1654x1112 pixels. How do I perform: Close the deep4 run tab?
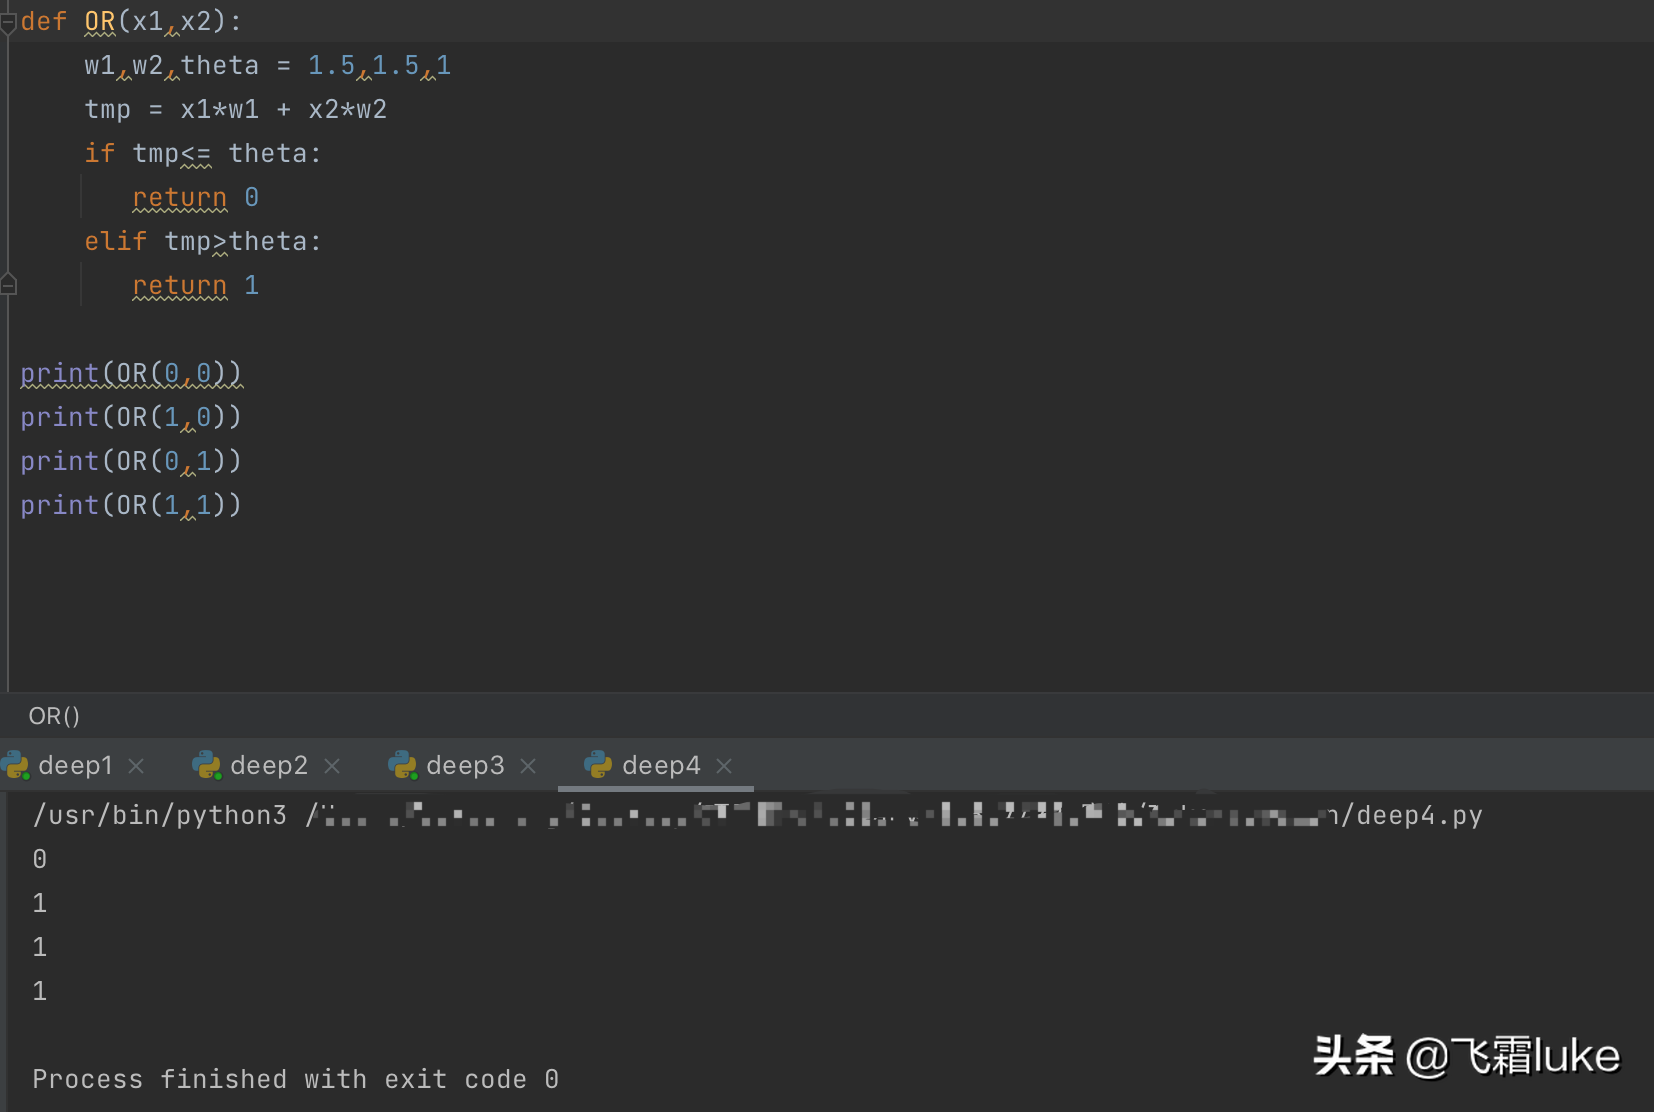724,766
